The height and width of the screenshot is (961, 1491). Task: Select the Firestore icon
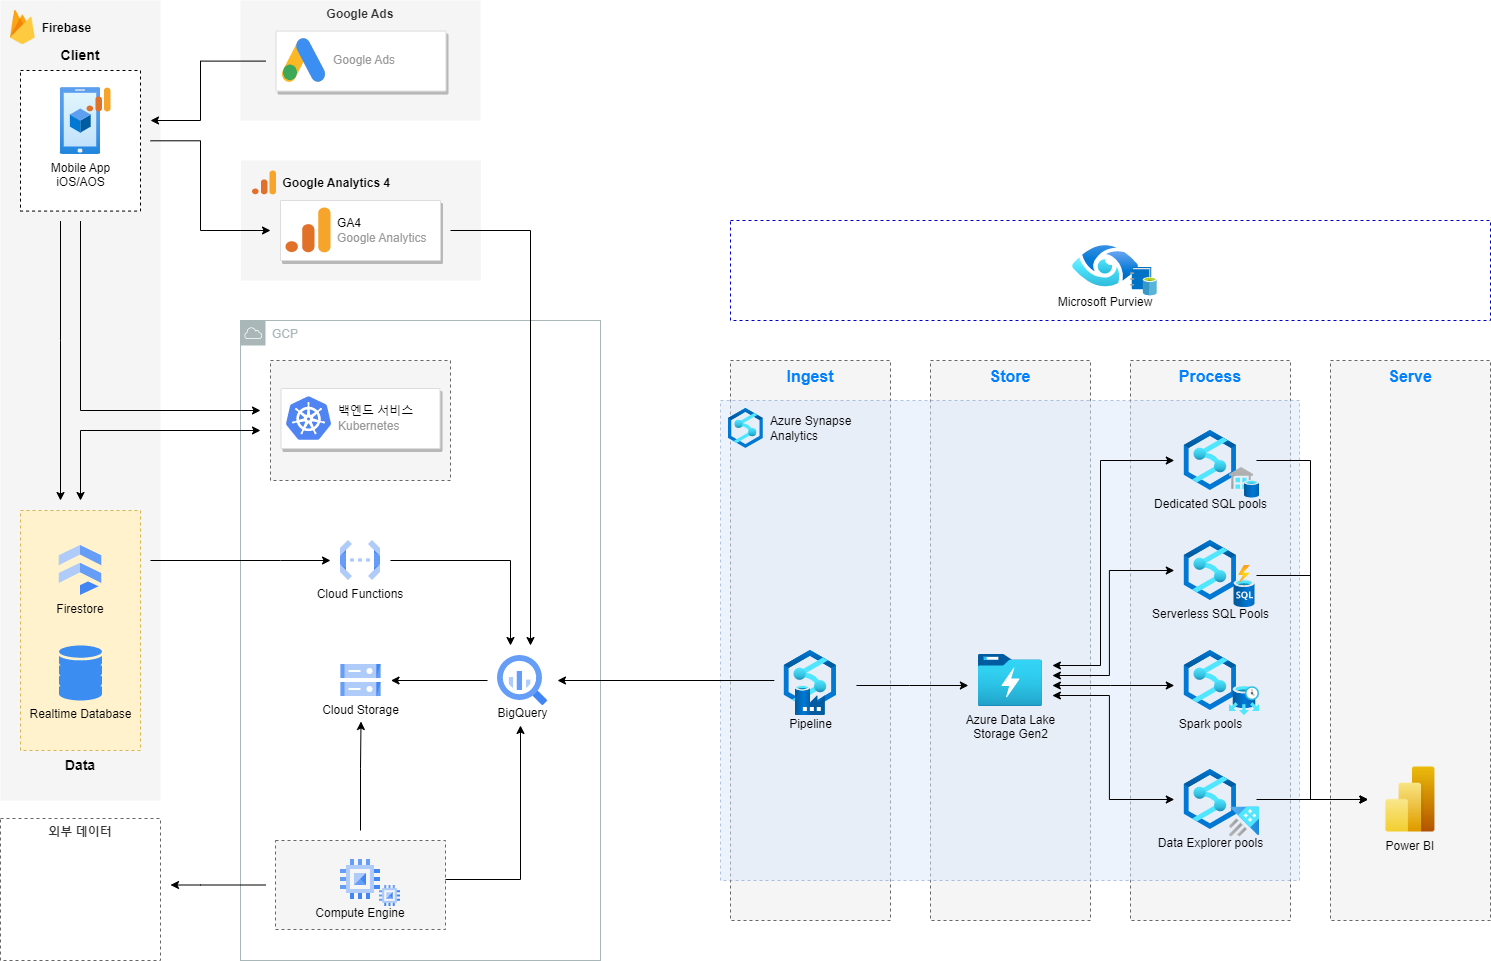[80, 570]
